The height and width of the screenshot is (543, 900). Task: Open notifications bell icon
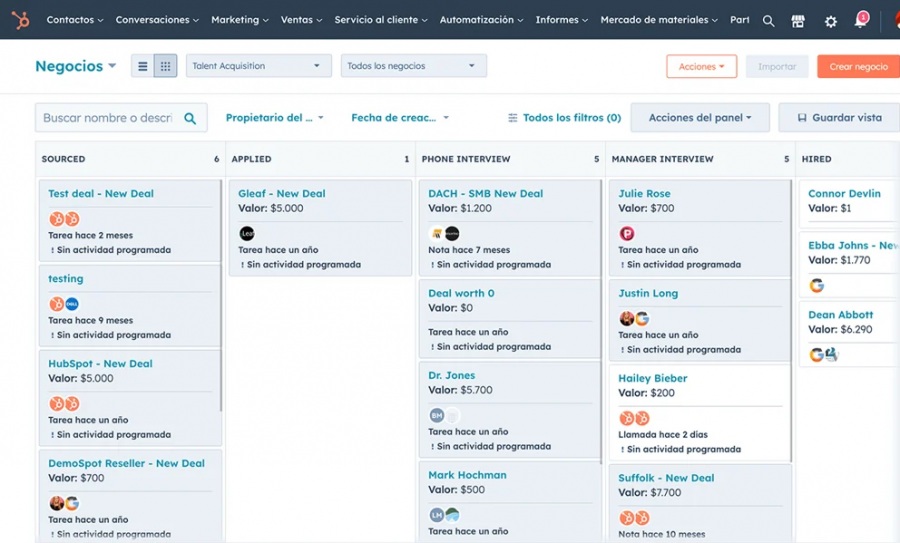click(x=860, y=21)
